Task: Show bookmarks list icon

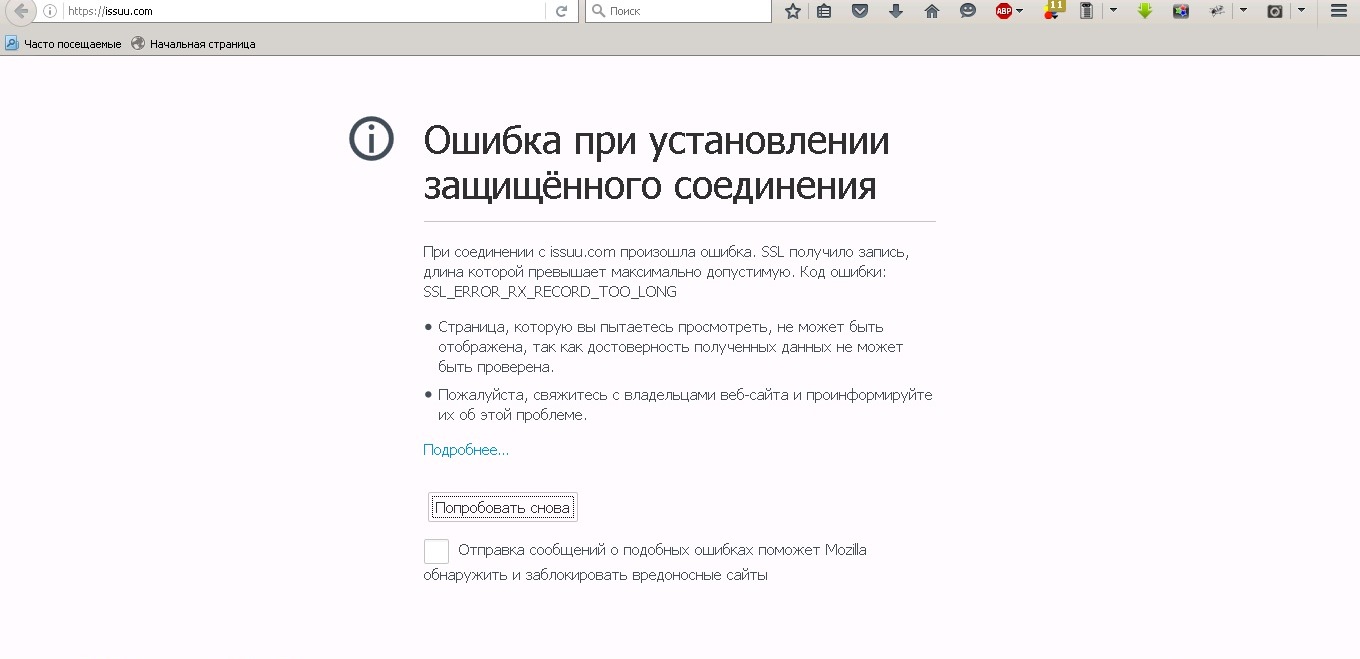Action: [x=824, y=11]
